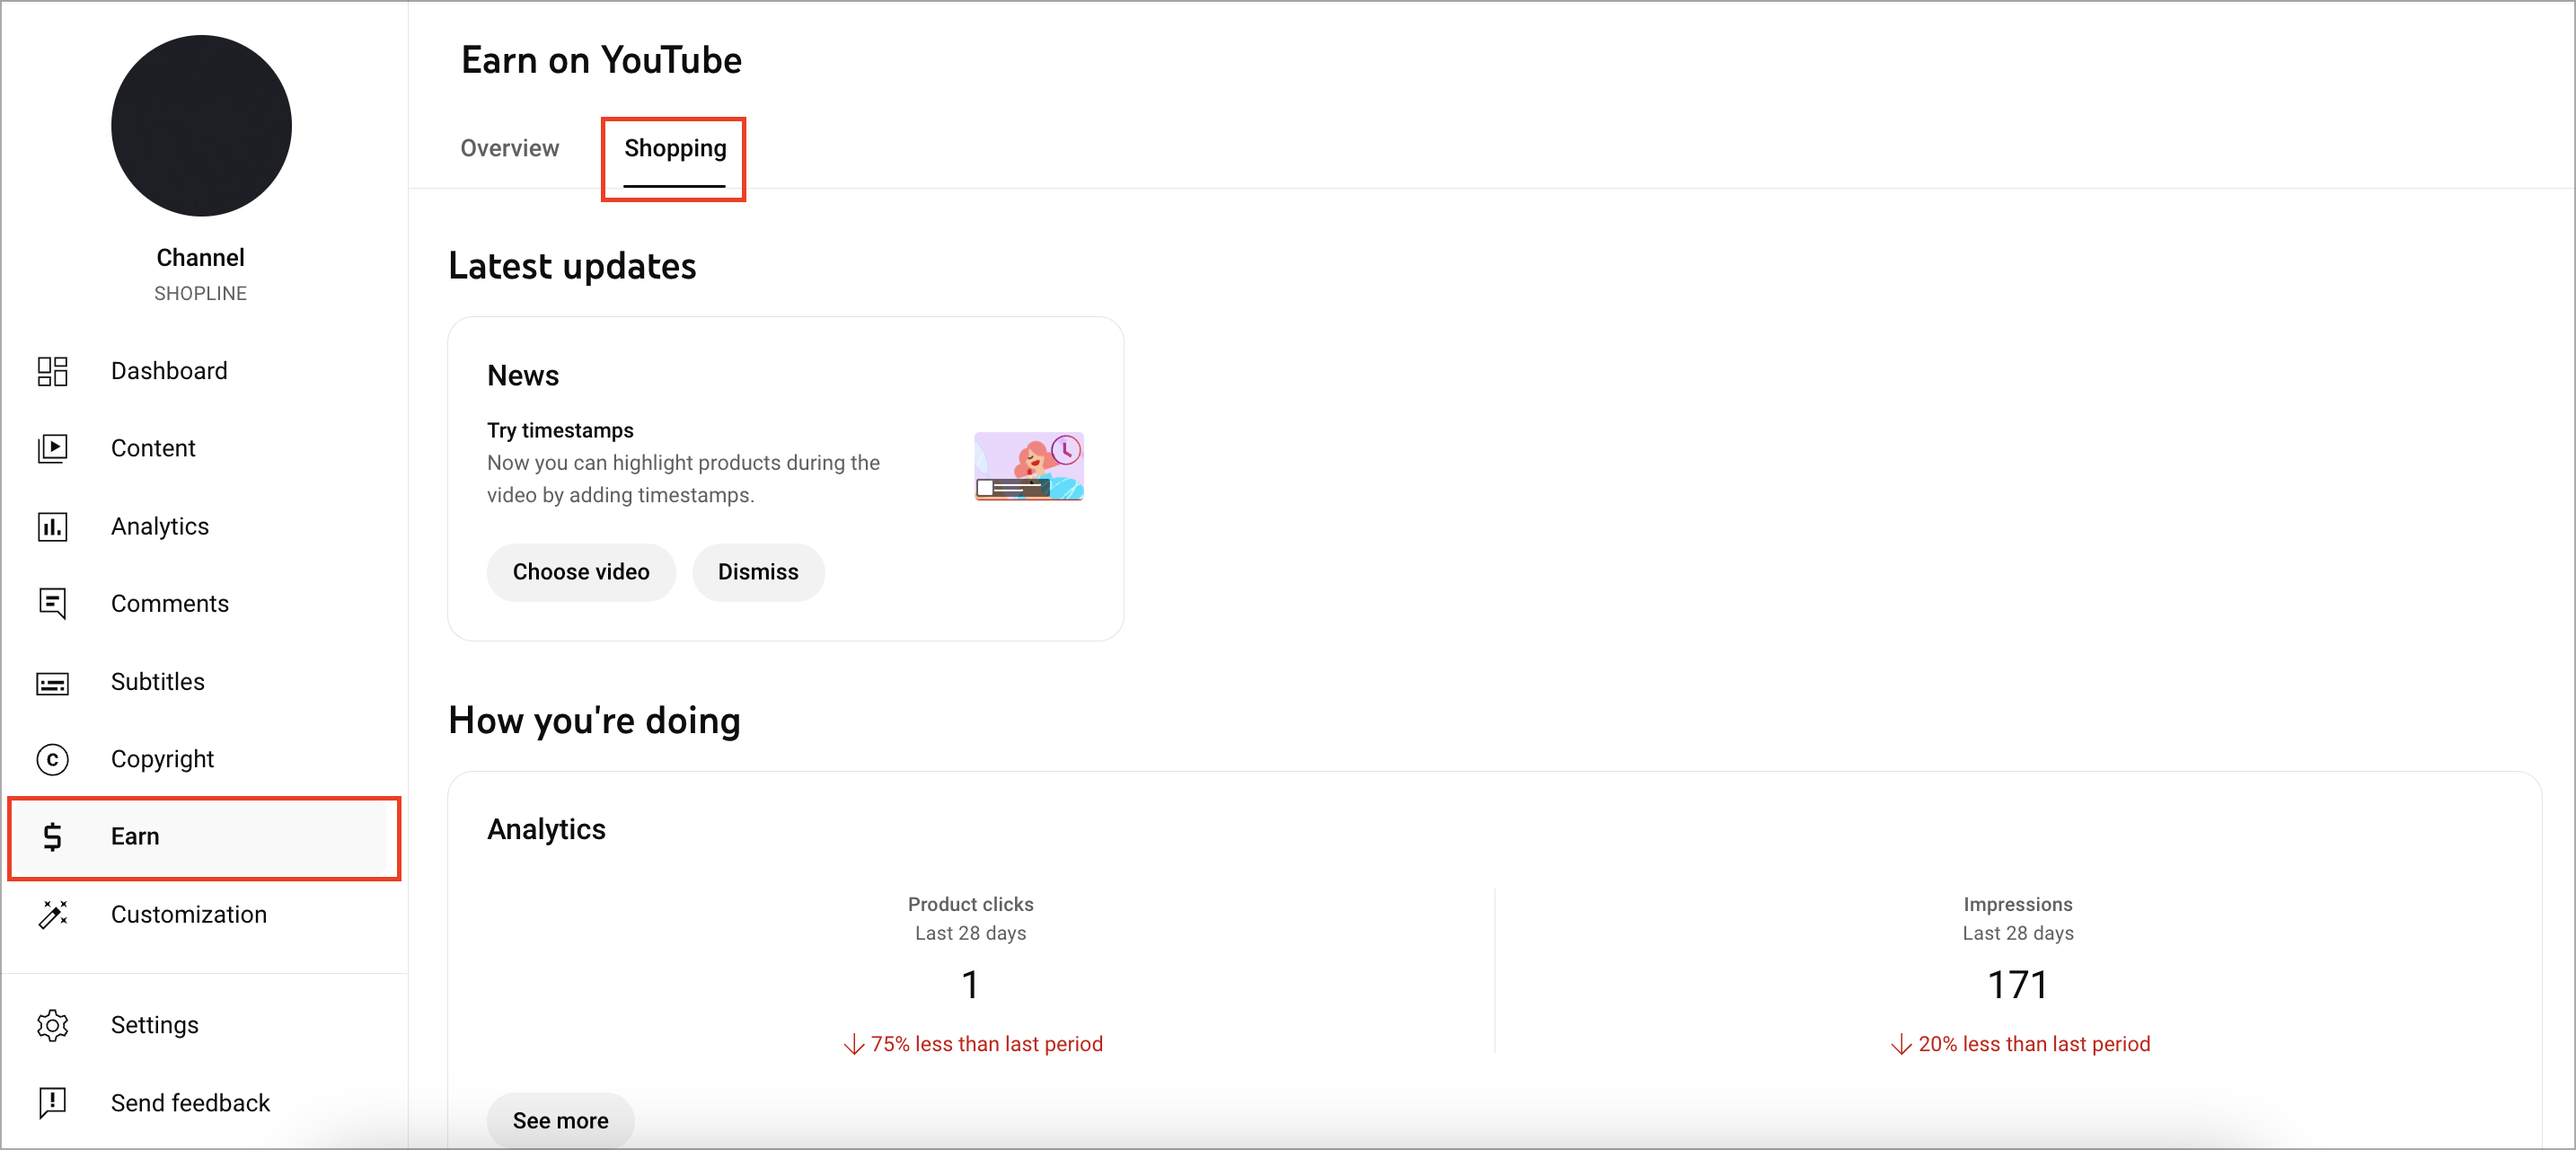Click the channel avatar circle
Viewport: 2576px width, 1150px height.
tap(201, 126)
